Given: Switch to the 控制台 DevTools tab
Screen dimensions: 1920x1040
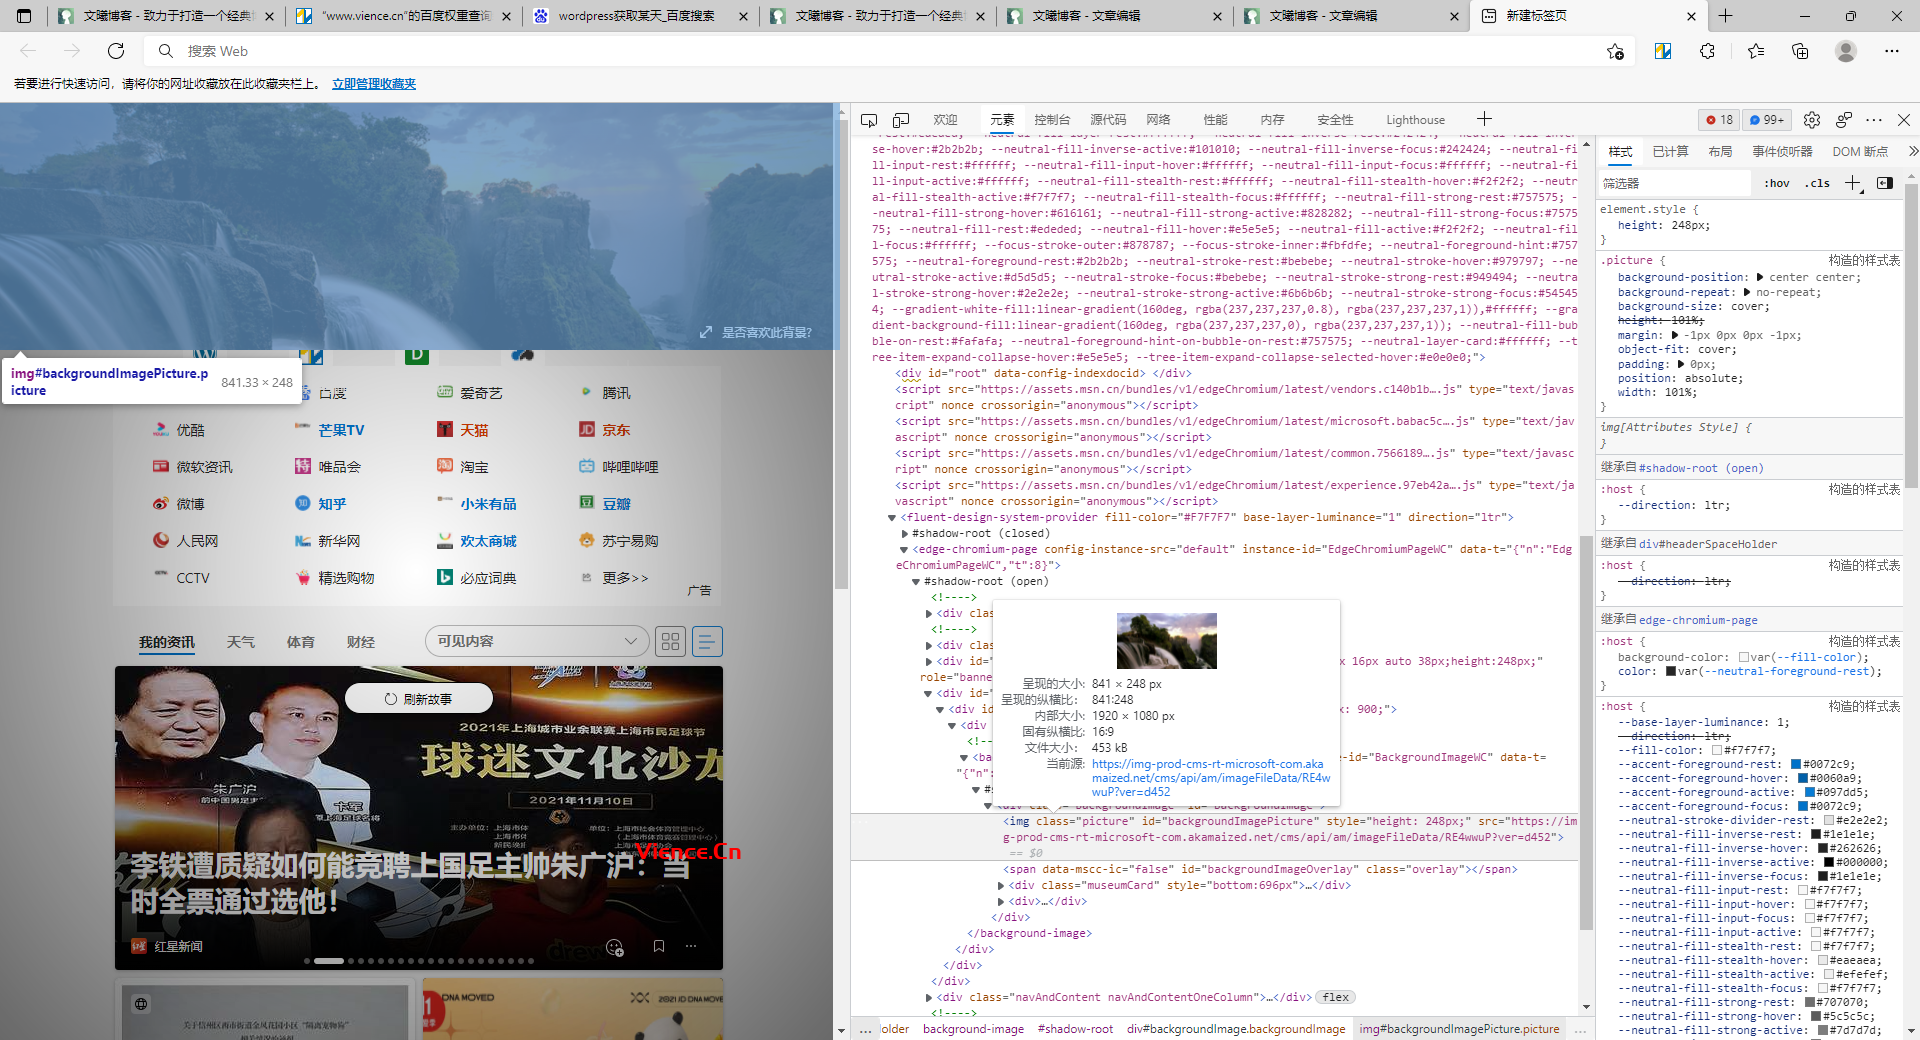Looking at the screenshot, I should pyautogui.click(x=1052, y=120).
